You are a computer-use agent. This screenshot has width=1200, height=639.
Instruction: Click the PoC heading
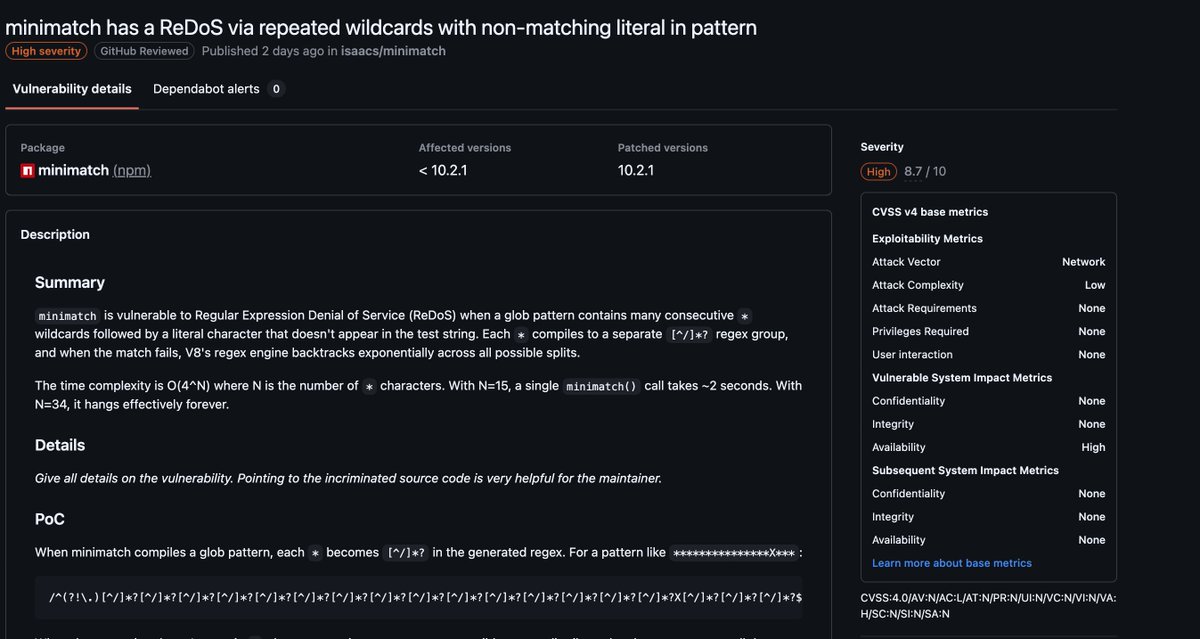(x=50, y=519)
